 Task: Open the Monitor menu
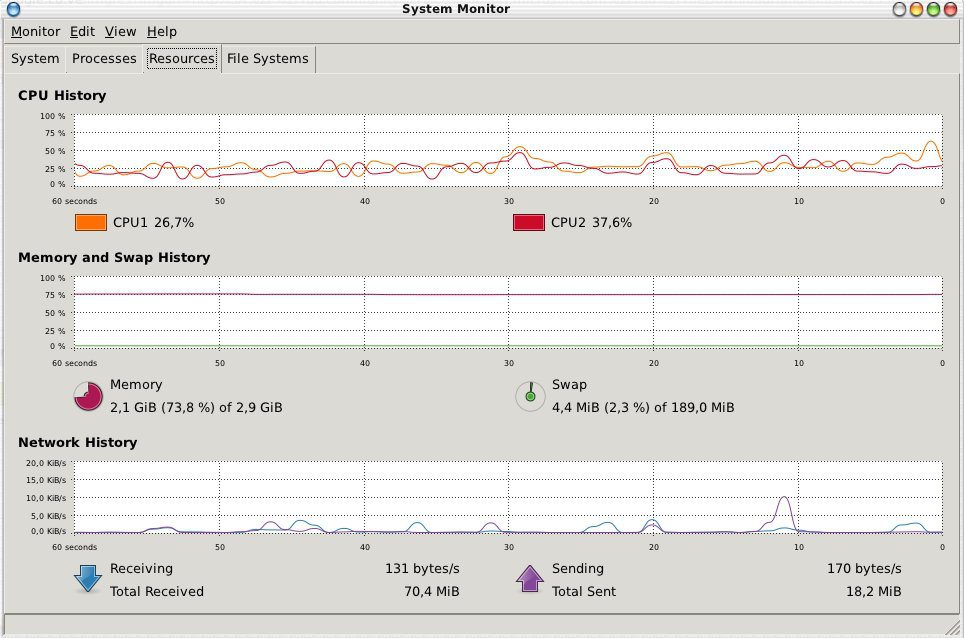click(36, 31)
